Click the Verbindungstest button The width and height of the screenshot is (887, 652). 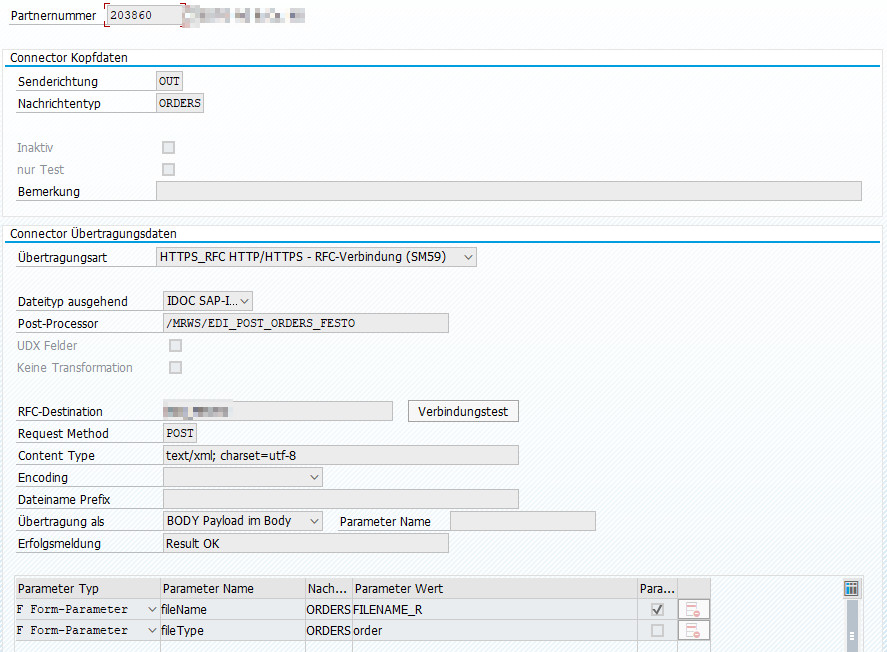[x=463, y=411]
